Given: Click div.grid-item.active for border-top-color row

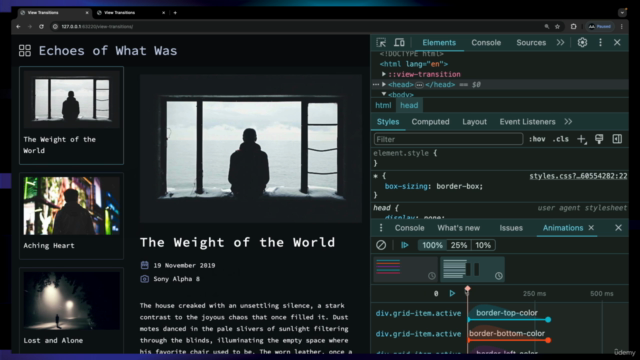Looking at the screenshot, I should coord(418,313).
